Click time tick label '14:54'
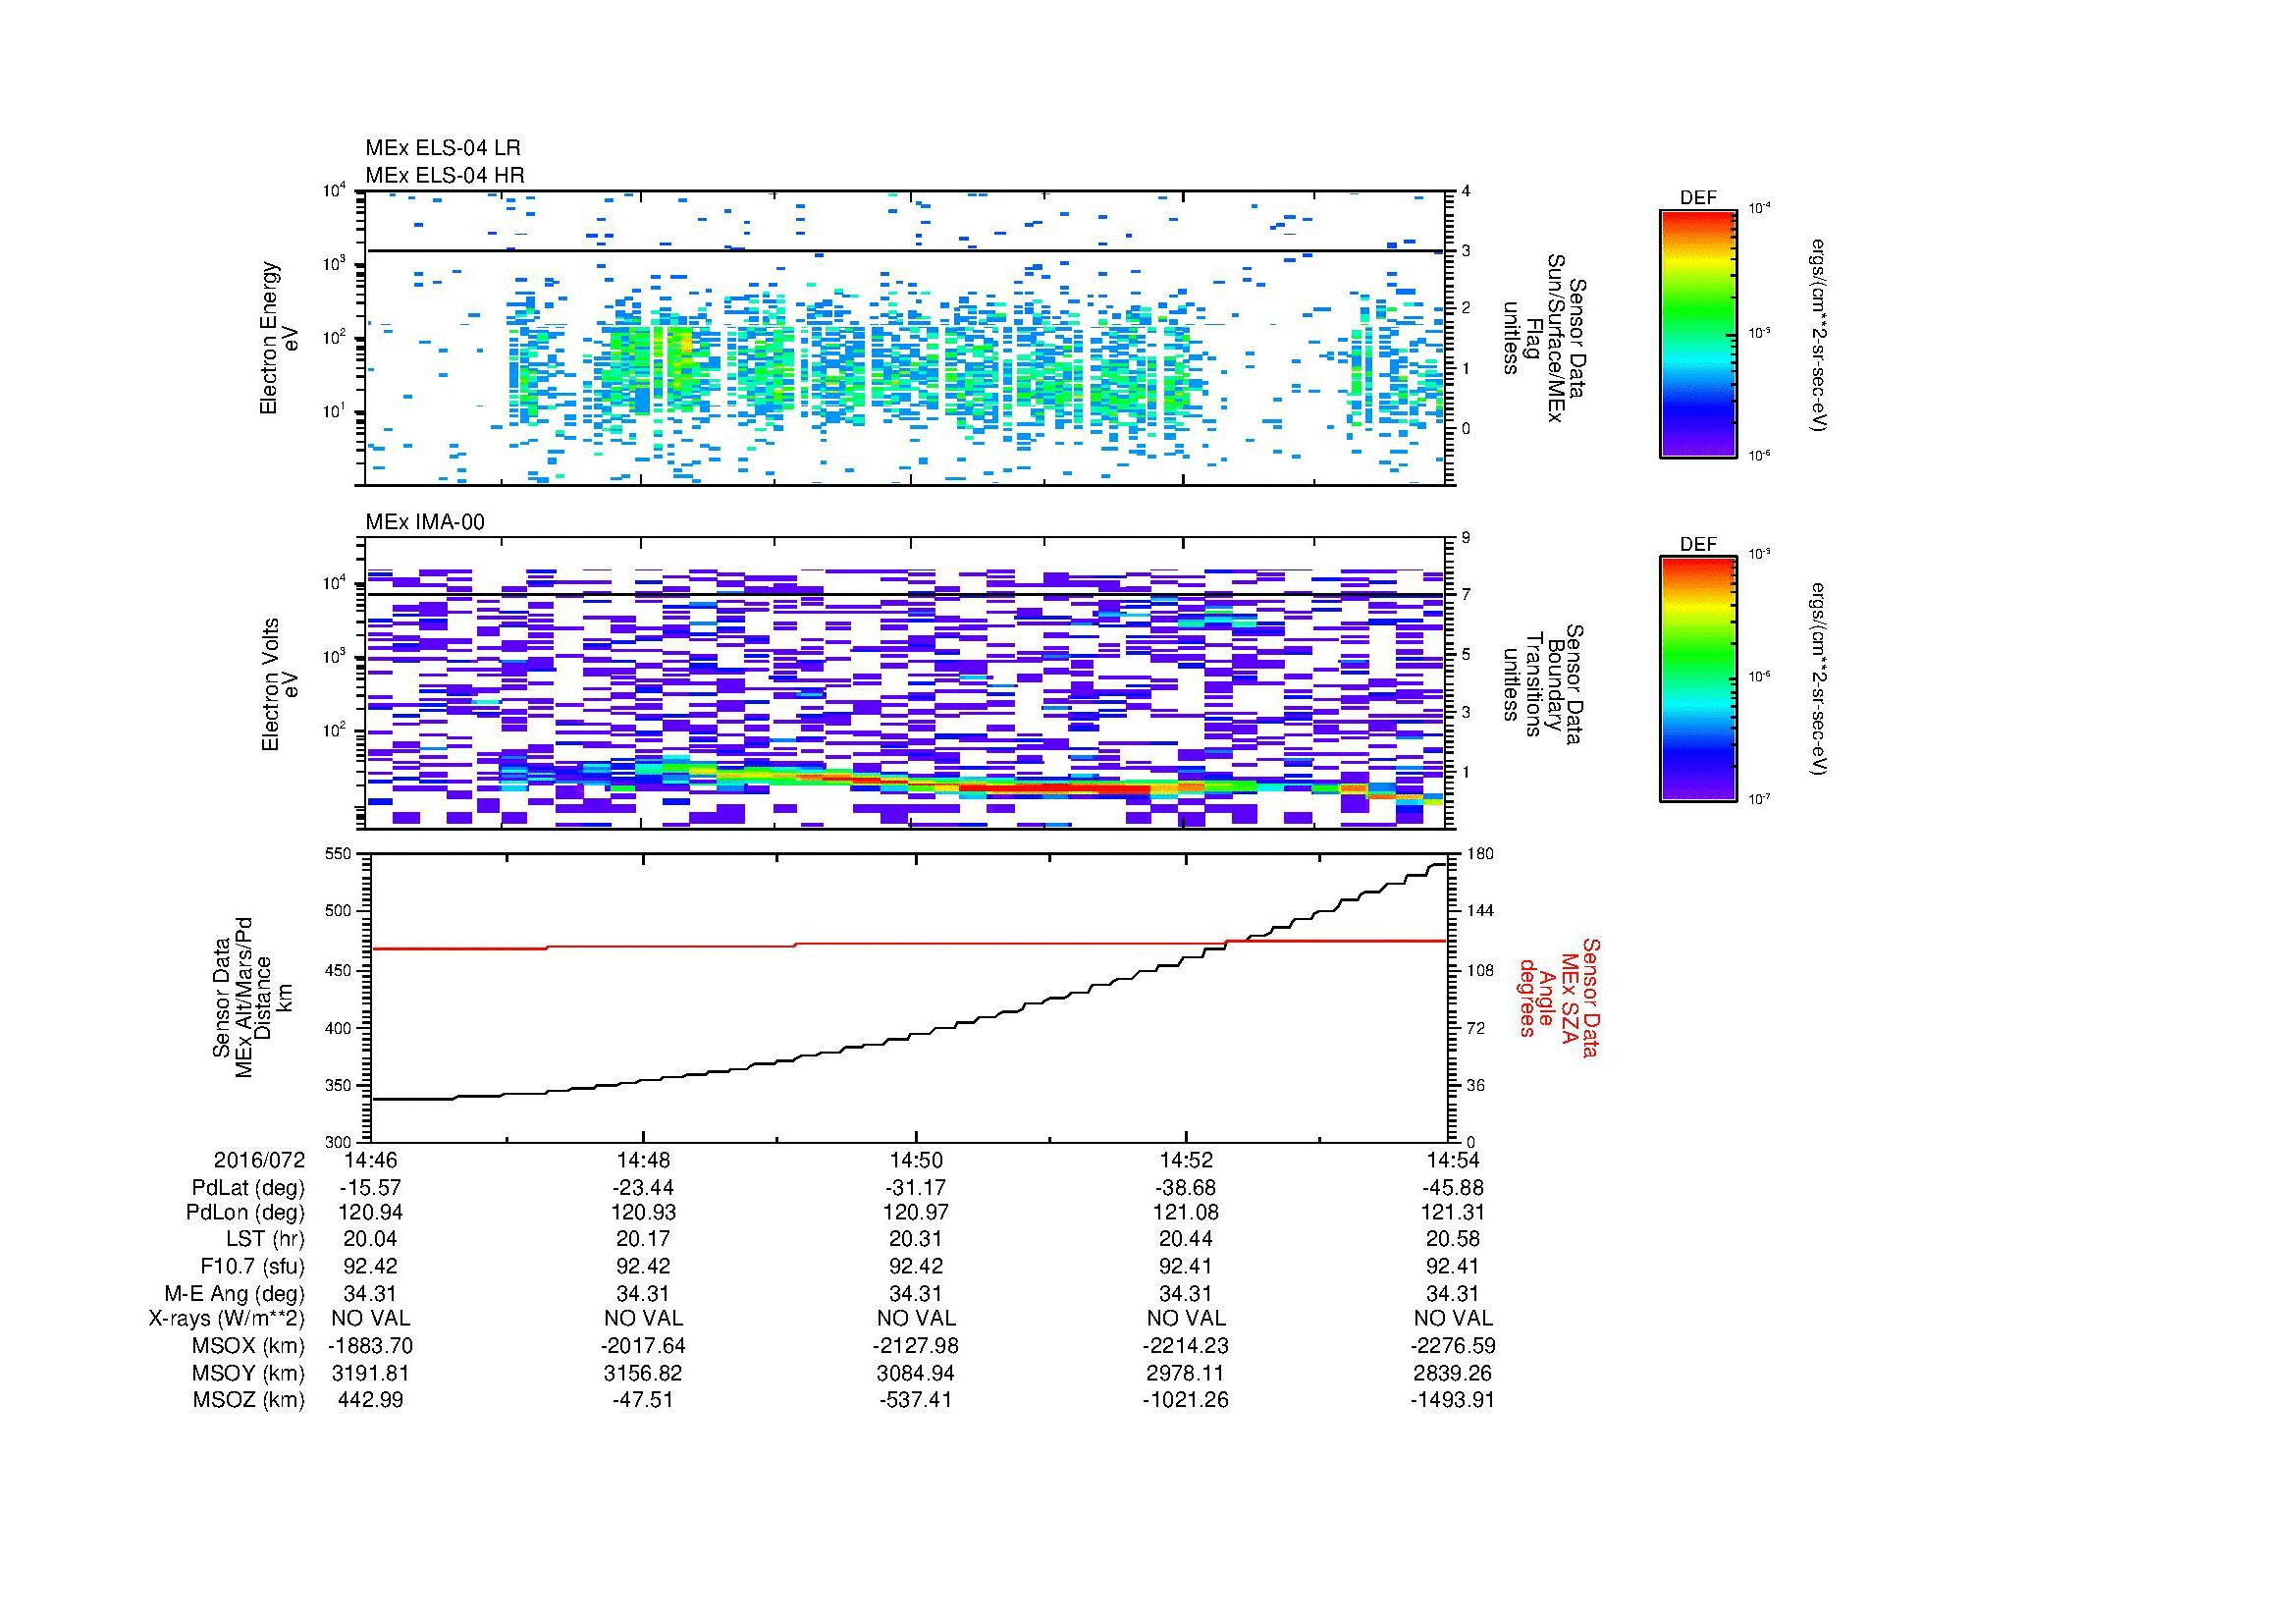 pos(1453,1160)
